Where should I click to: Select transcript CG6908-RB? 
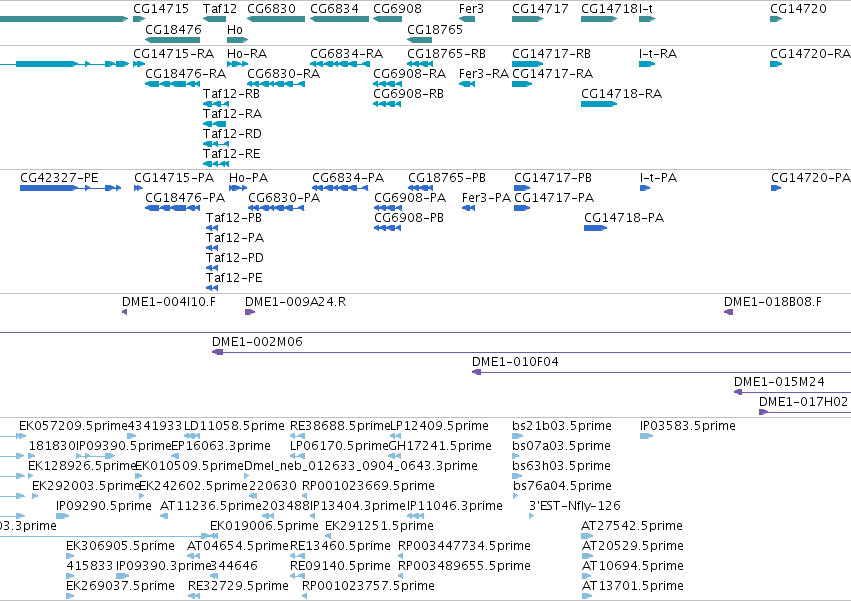[408, 94]
